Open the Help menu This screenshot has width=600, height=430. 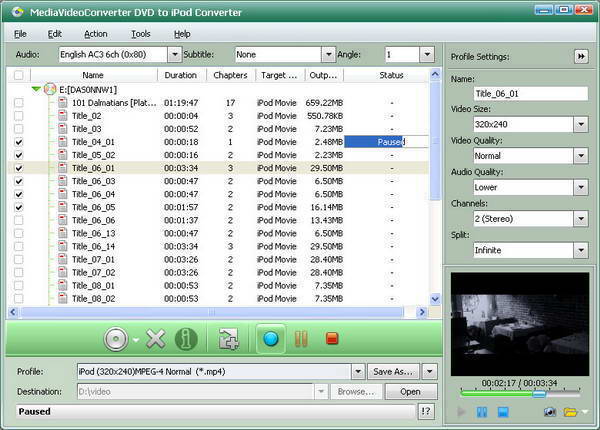pyautogui.click(x=182, y=34)
